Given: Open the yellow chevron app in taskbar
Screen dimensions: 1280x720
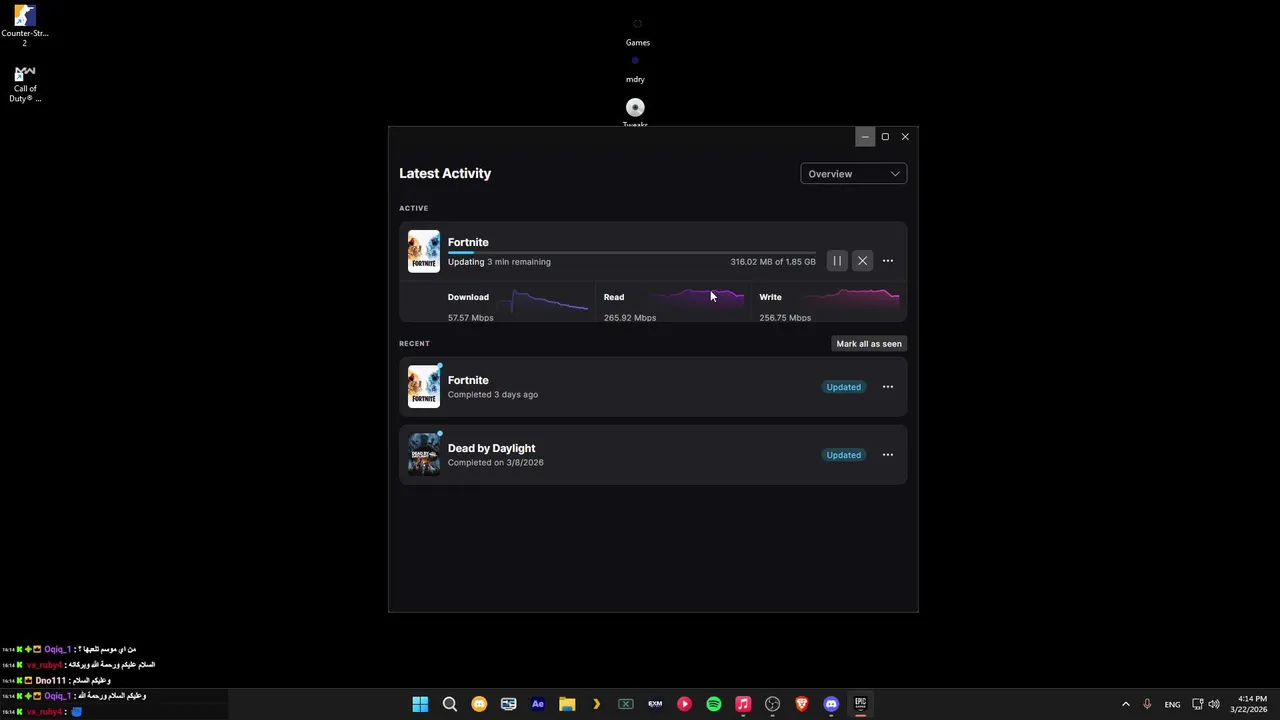Looking at the screenshot, I should point(596,704).
